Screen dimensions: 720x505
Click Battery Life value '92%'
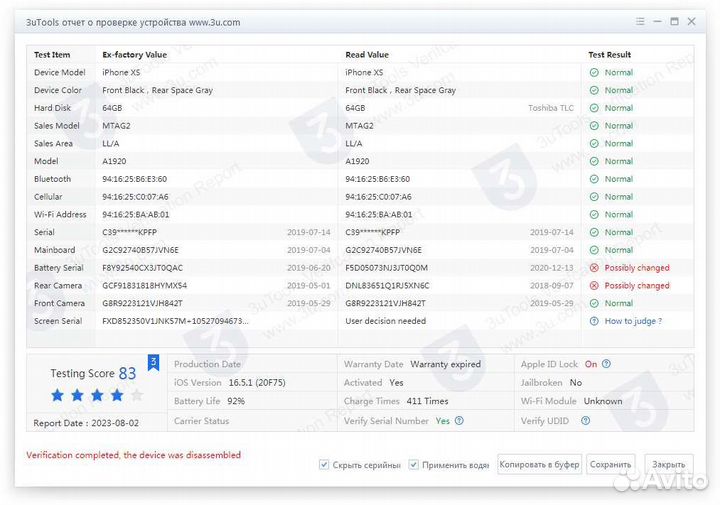point(236,401)
